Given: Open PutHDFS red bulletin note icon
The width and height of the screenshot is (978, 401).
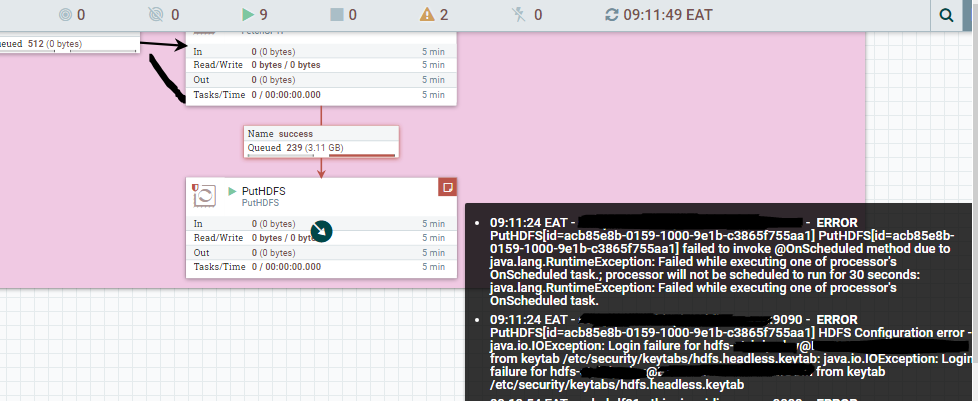Looking at the screenshot, I should coord(447,187).
